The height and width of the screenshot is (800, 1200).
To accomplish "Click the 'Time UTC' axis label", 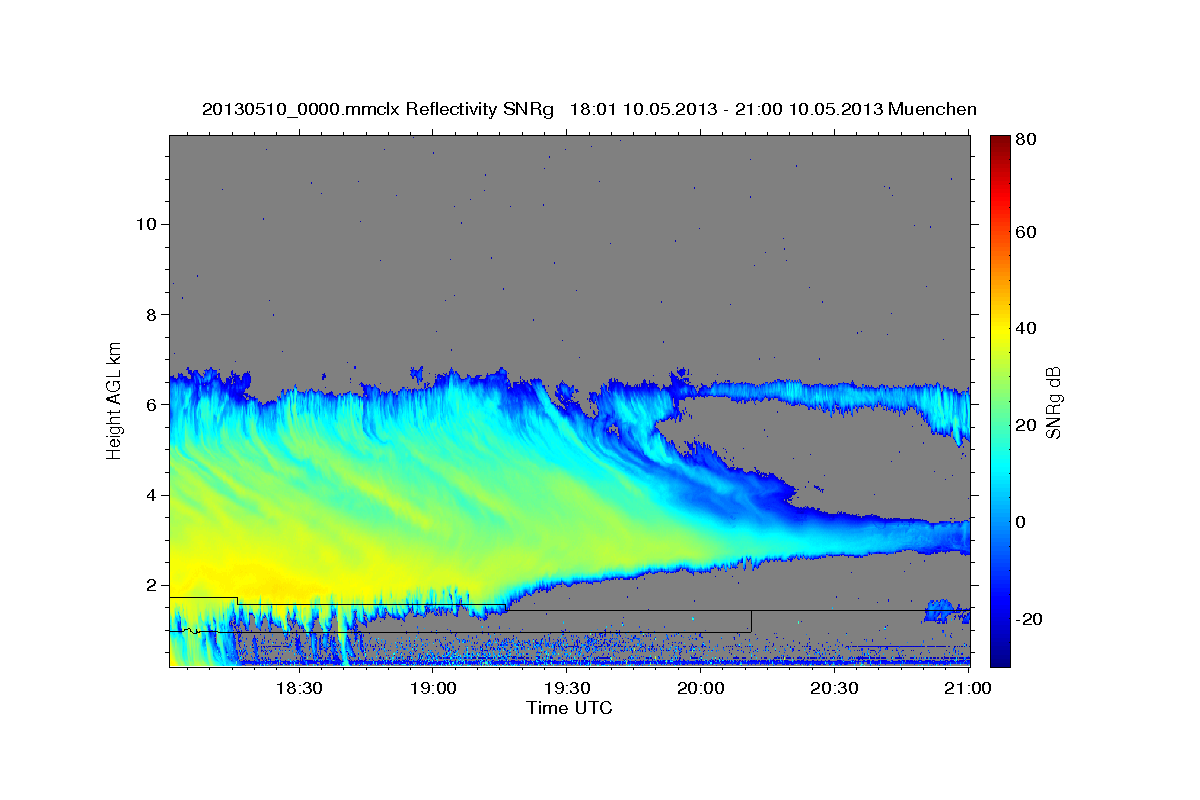I will tap(569, 708).
